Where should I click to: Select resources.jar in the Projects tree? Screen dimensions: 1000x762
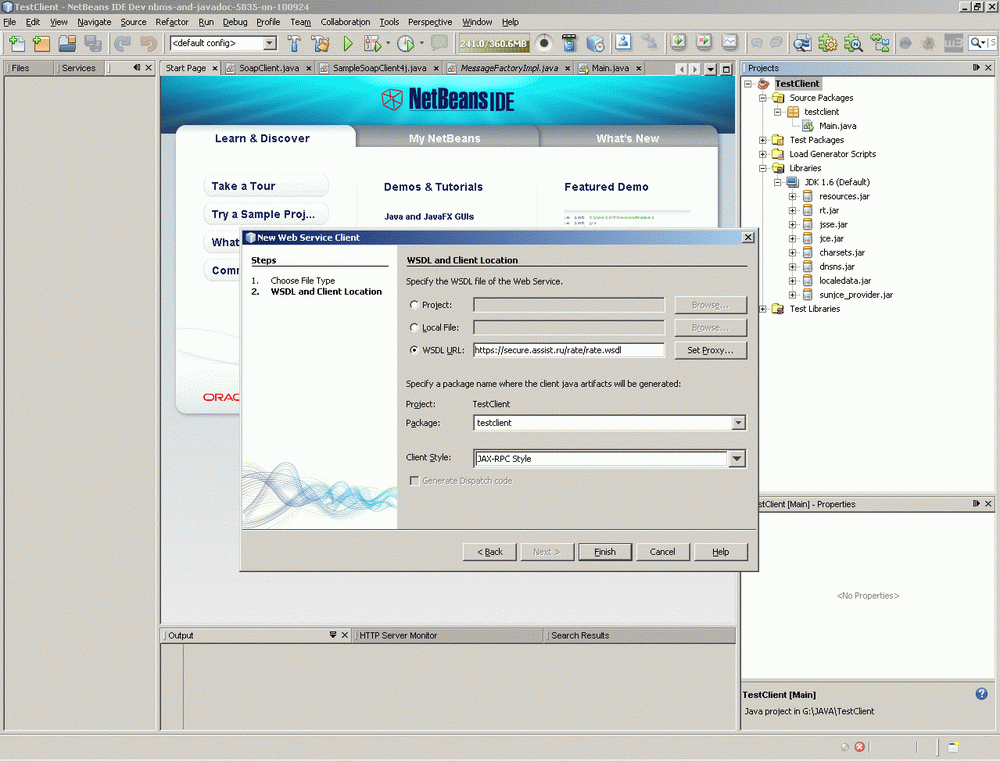pos(844,196)
